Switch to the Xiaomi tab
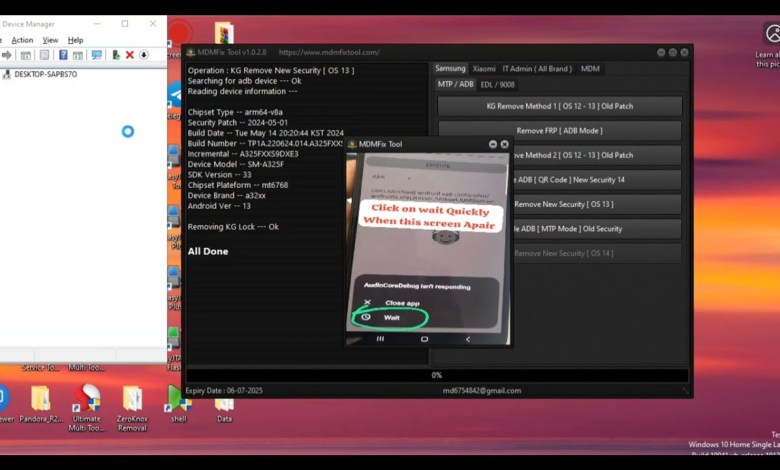 pos(484,69)
